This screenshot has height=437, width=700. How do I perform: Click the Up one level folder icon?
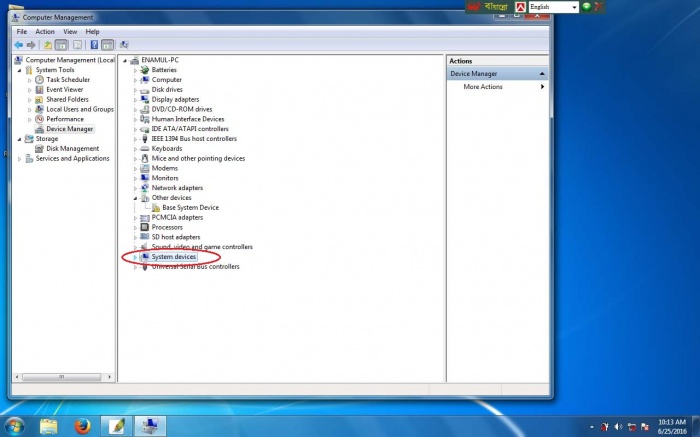click(x=48, y=45)
